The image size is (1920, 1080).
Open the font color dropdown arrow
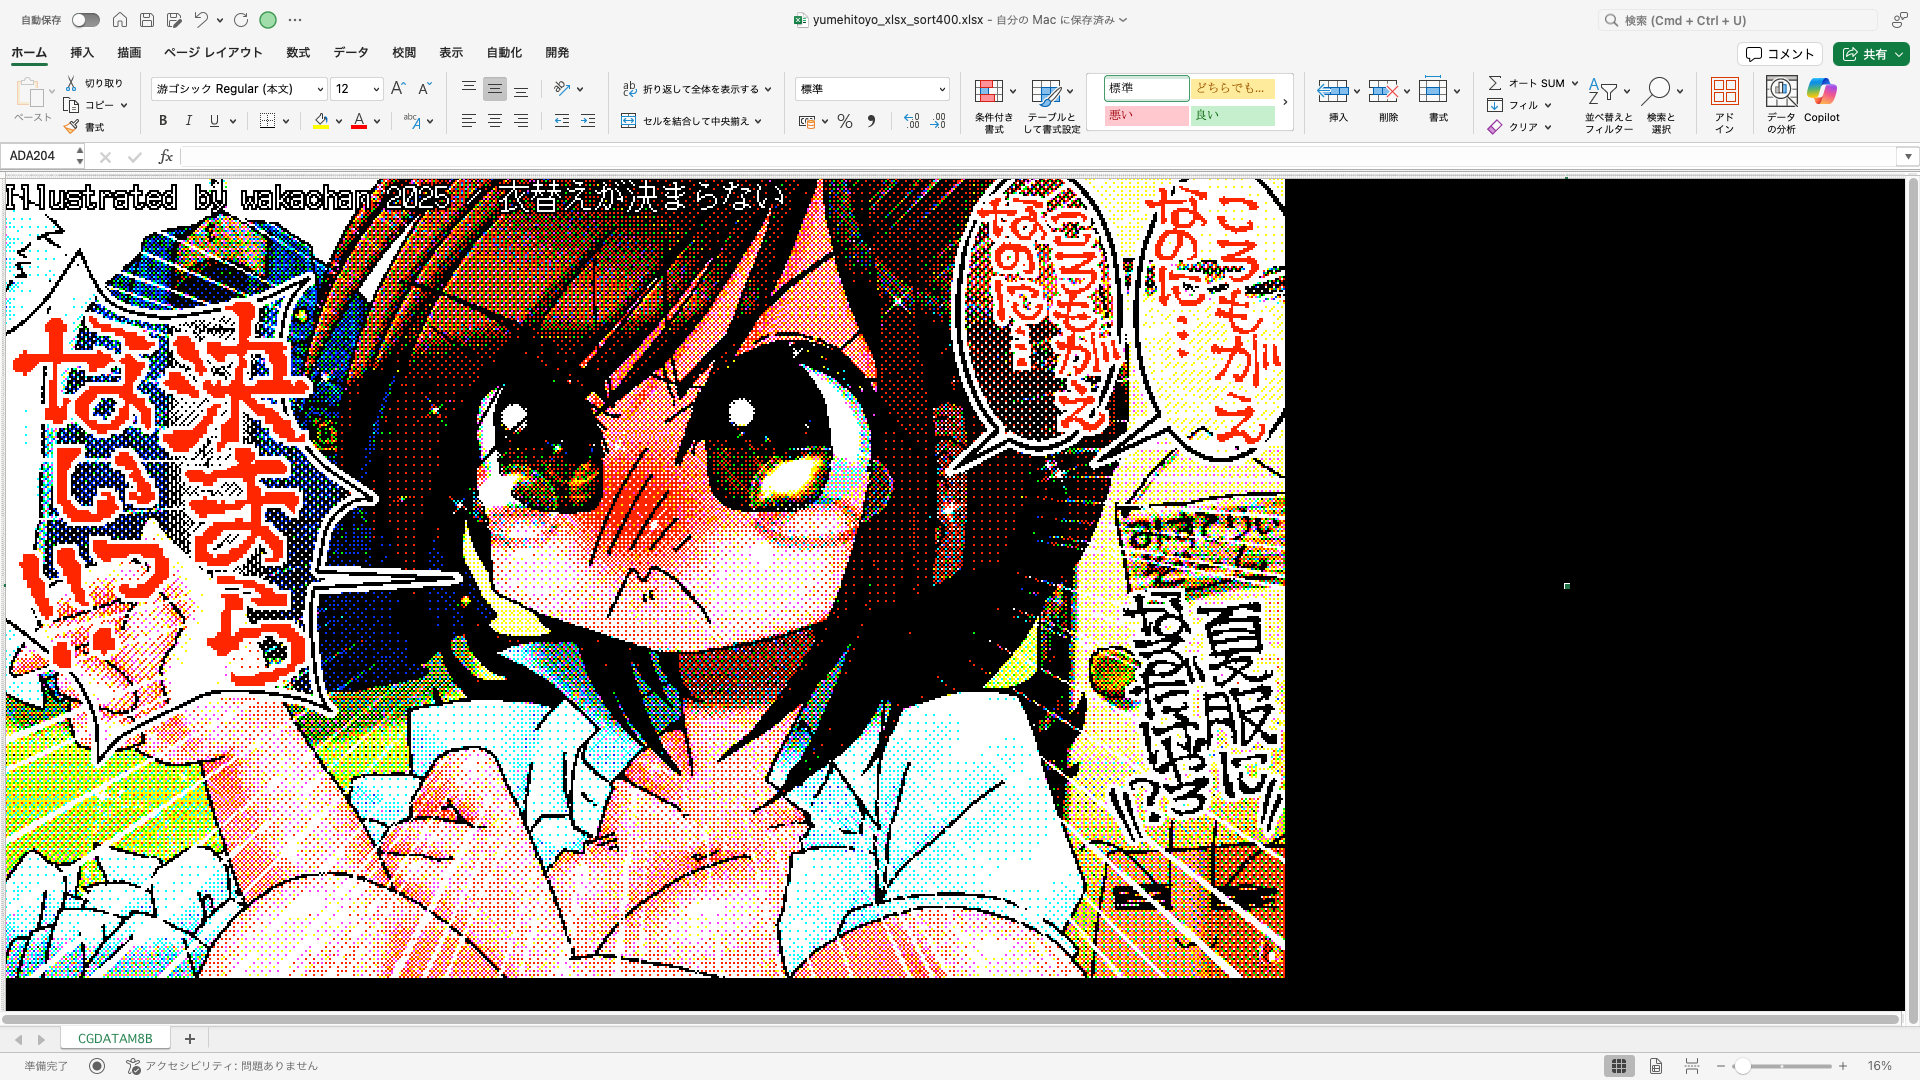[x=377, y=121]
